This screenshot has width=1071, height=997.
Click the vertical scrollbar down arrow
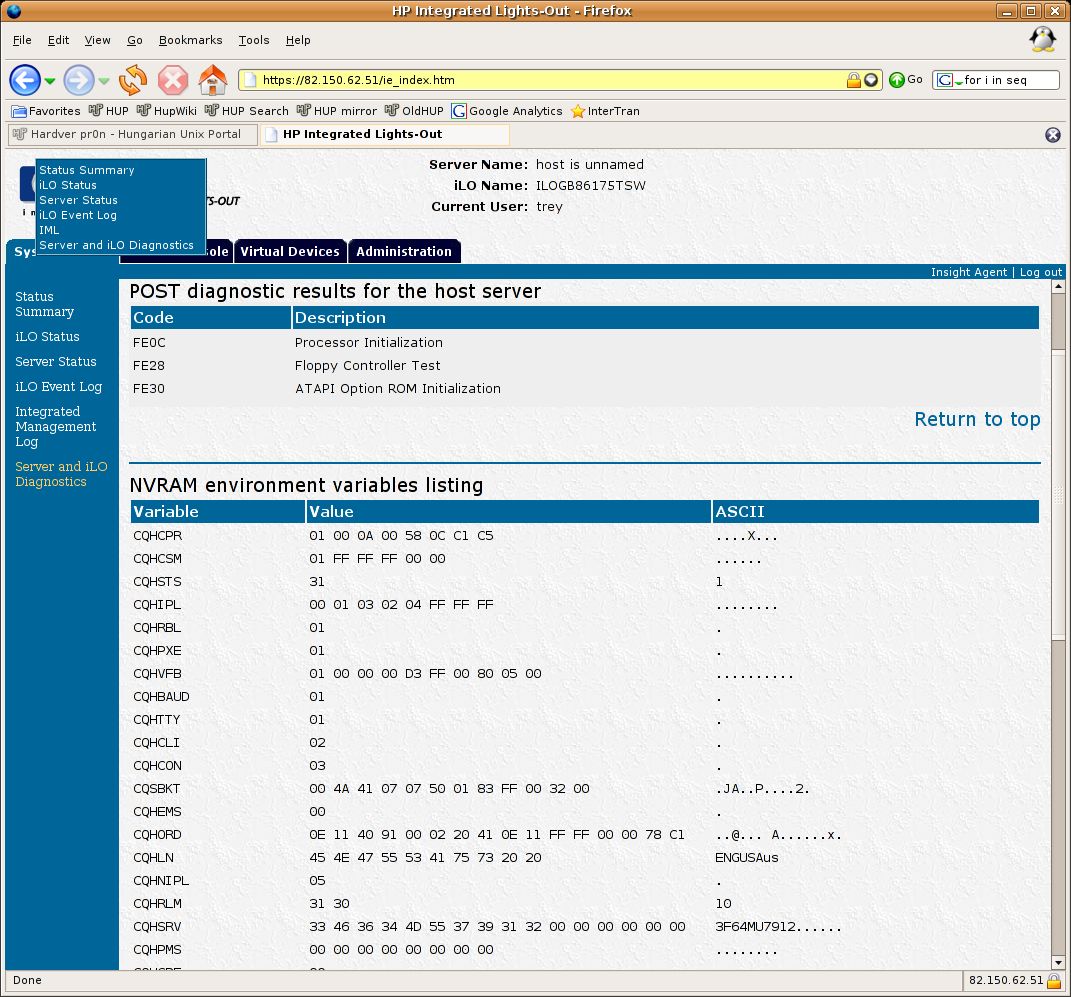click(x=1058, y=962)
